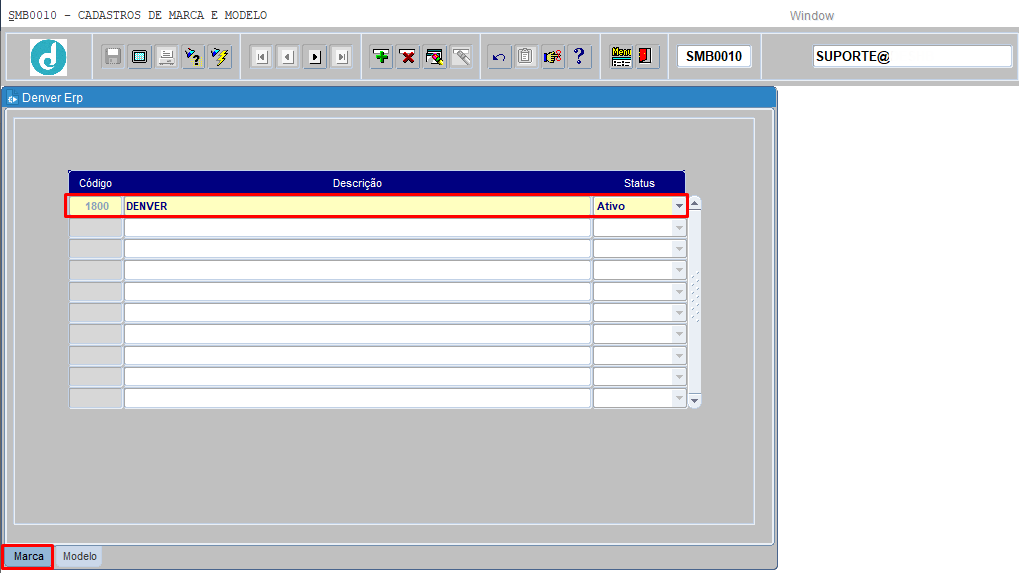Click the CADASTROS DE MARCA E MODELO title
Viewport: 1019px width, 573px height.
pyautogui.click(x=172, y=15)
